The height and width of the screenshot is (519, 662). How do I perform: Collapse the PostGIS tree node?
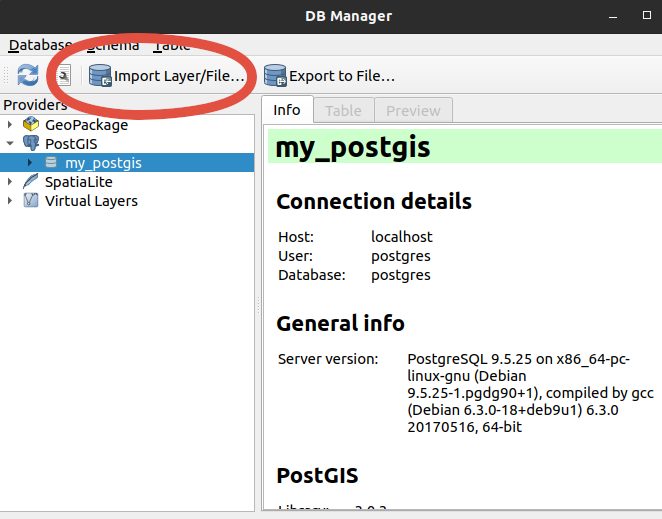[10, 144]
